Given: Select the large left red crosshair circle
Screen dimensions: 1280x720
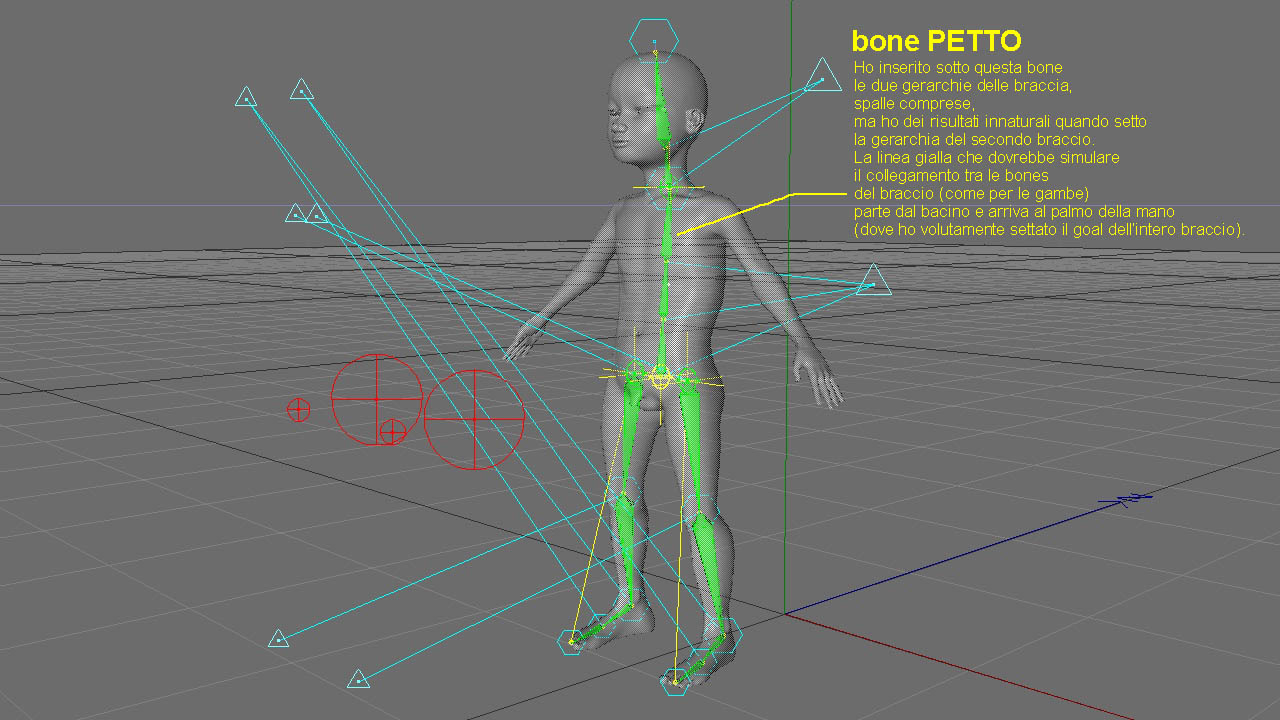Looking at the screenshot, I should click(376, 399).
